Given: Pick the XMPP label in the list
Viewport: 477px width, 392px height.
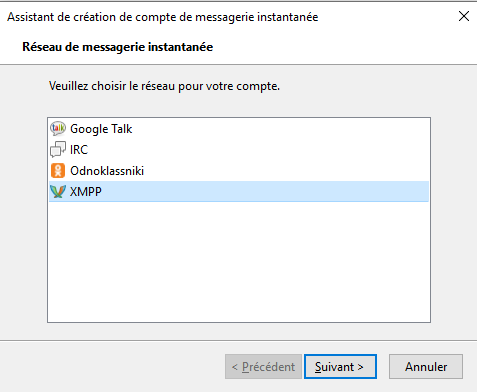Looking at the screenshot, I should [x=86, y=192].
